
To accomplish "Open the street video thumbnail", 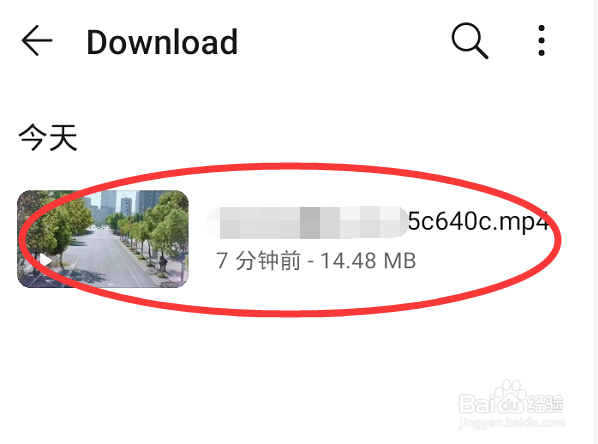I will 103,239.
